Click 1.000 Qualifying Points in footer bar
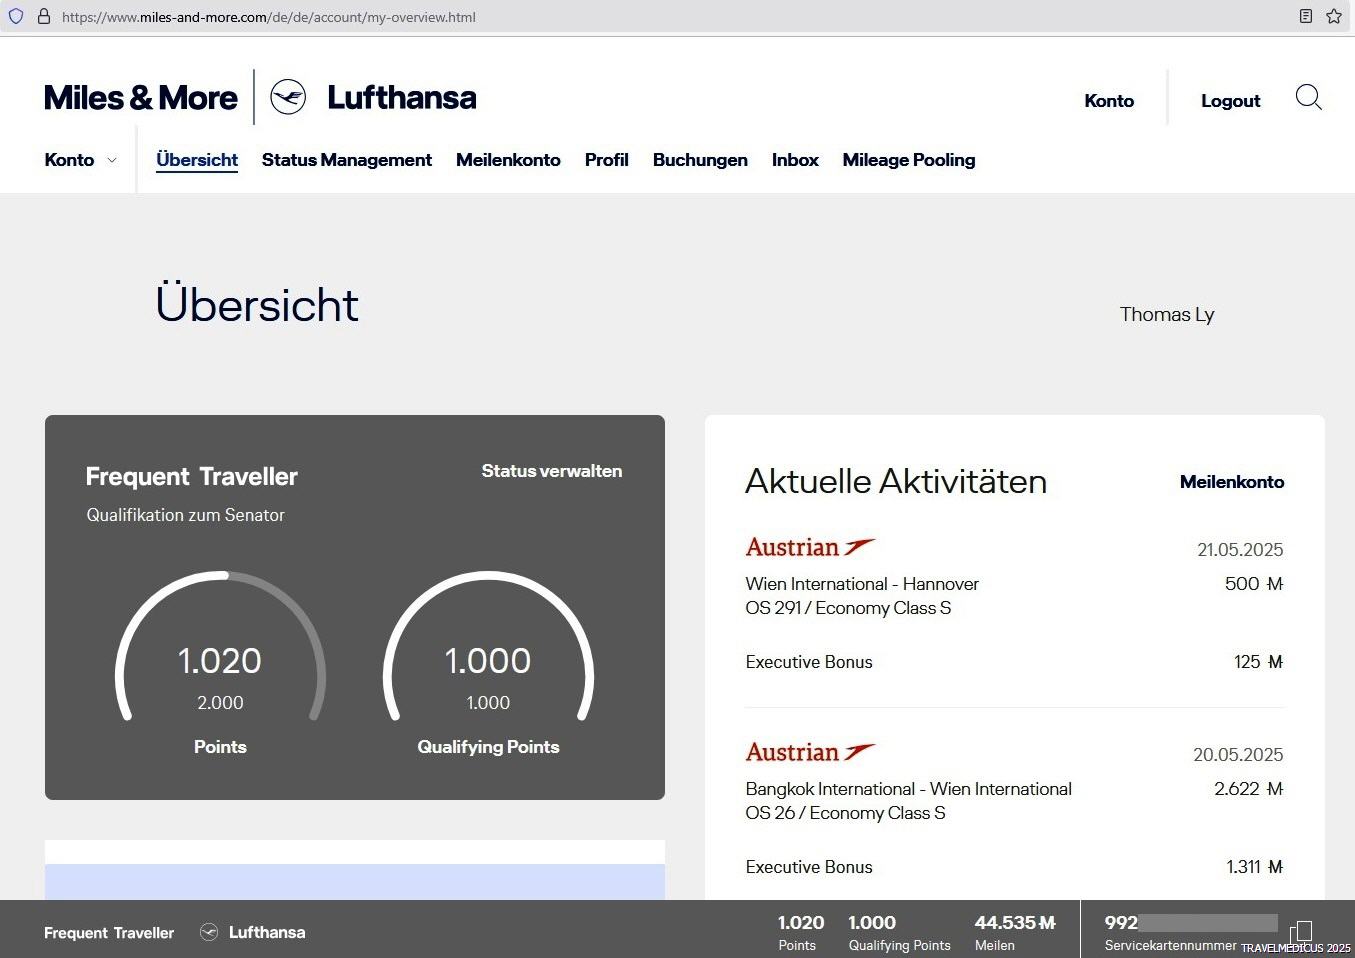 899,932
